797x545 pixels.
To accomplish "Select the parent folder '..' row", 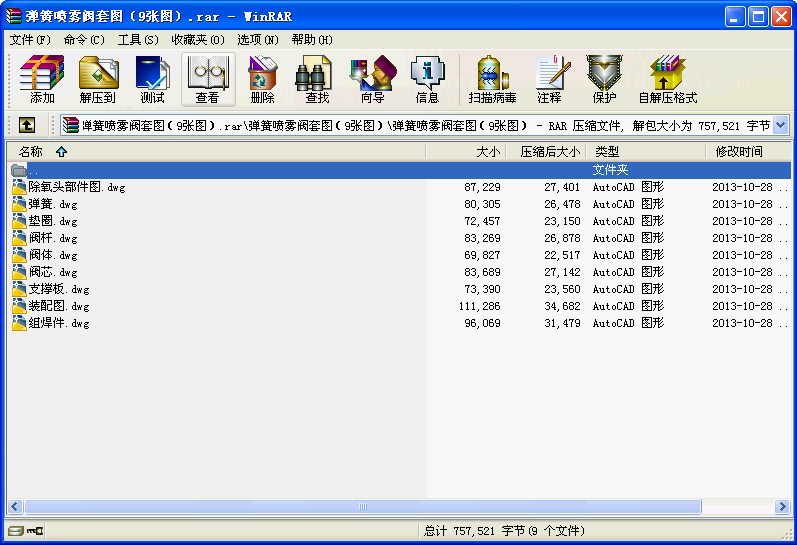I will pos(34,170).
